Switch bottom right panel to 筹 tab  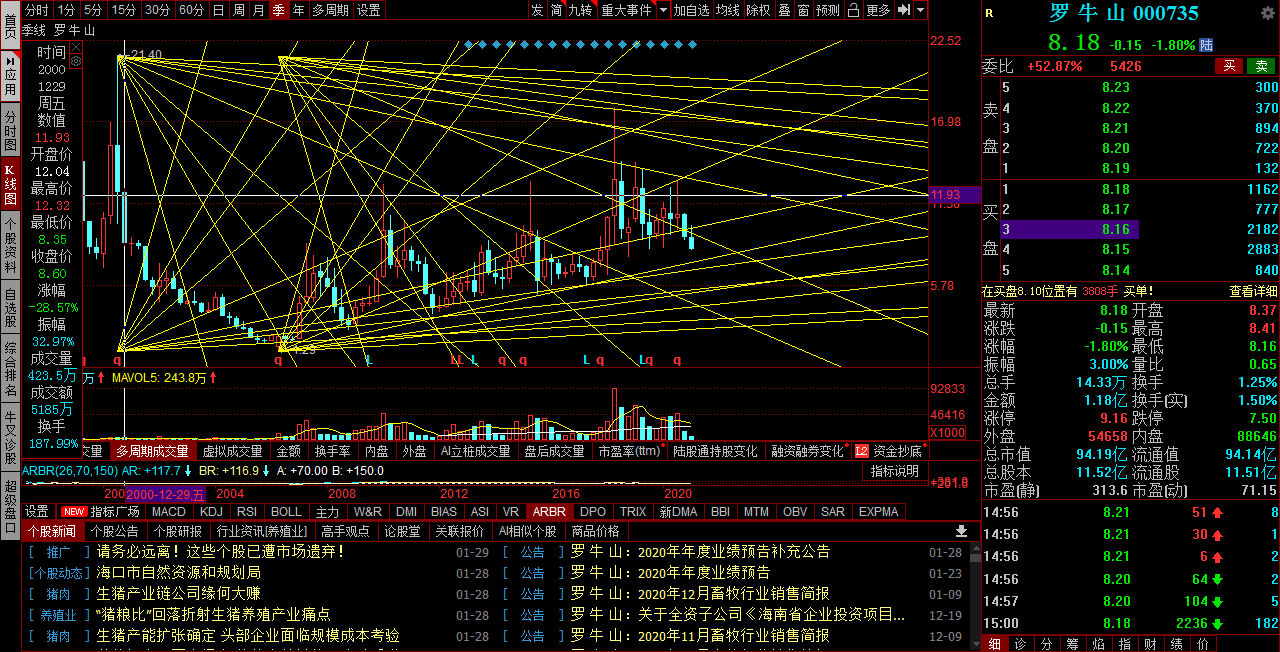tap(1073, 644)
